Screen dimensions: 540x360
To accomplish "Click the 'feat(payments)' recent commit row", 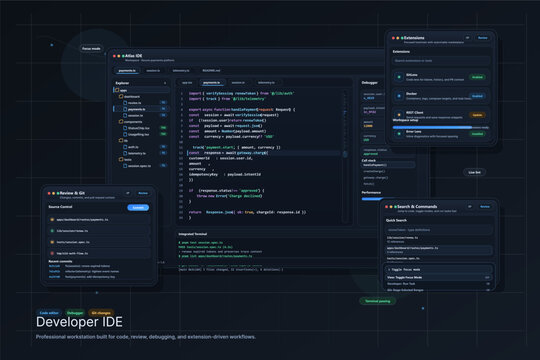I will click(83, 277).
